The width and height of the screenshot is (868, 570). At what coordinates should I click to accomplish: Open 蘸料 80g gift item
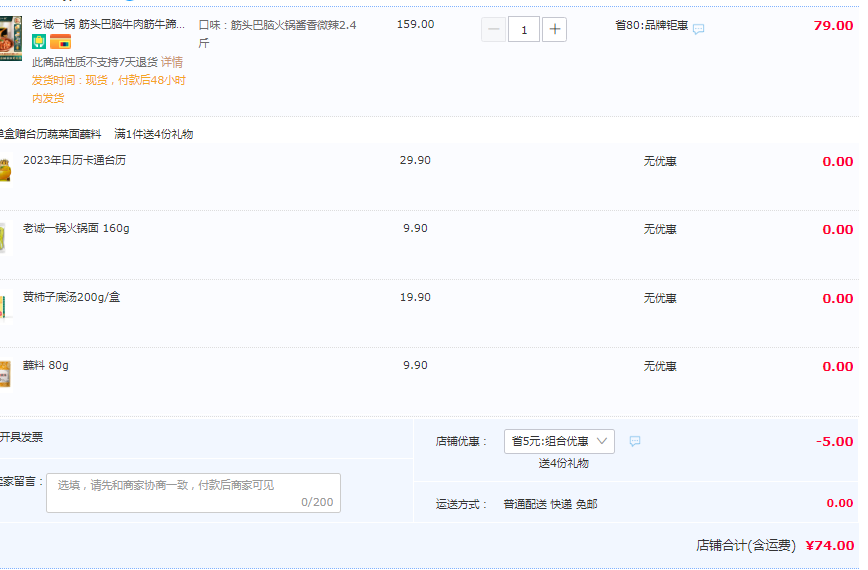[46, 365]
